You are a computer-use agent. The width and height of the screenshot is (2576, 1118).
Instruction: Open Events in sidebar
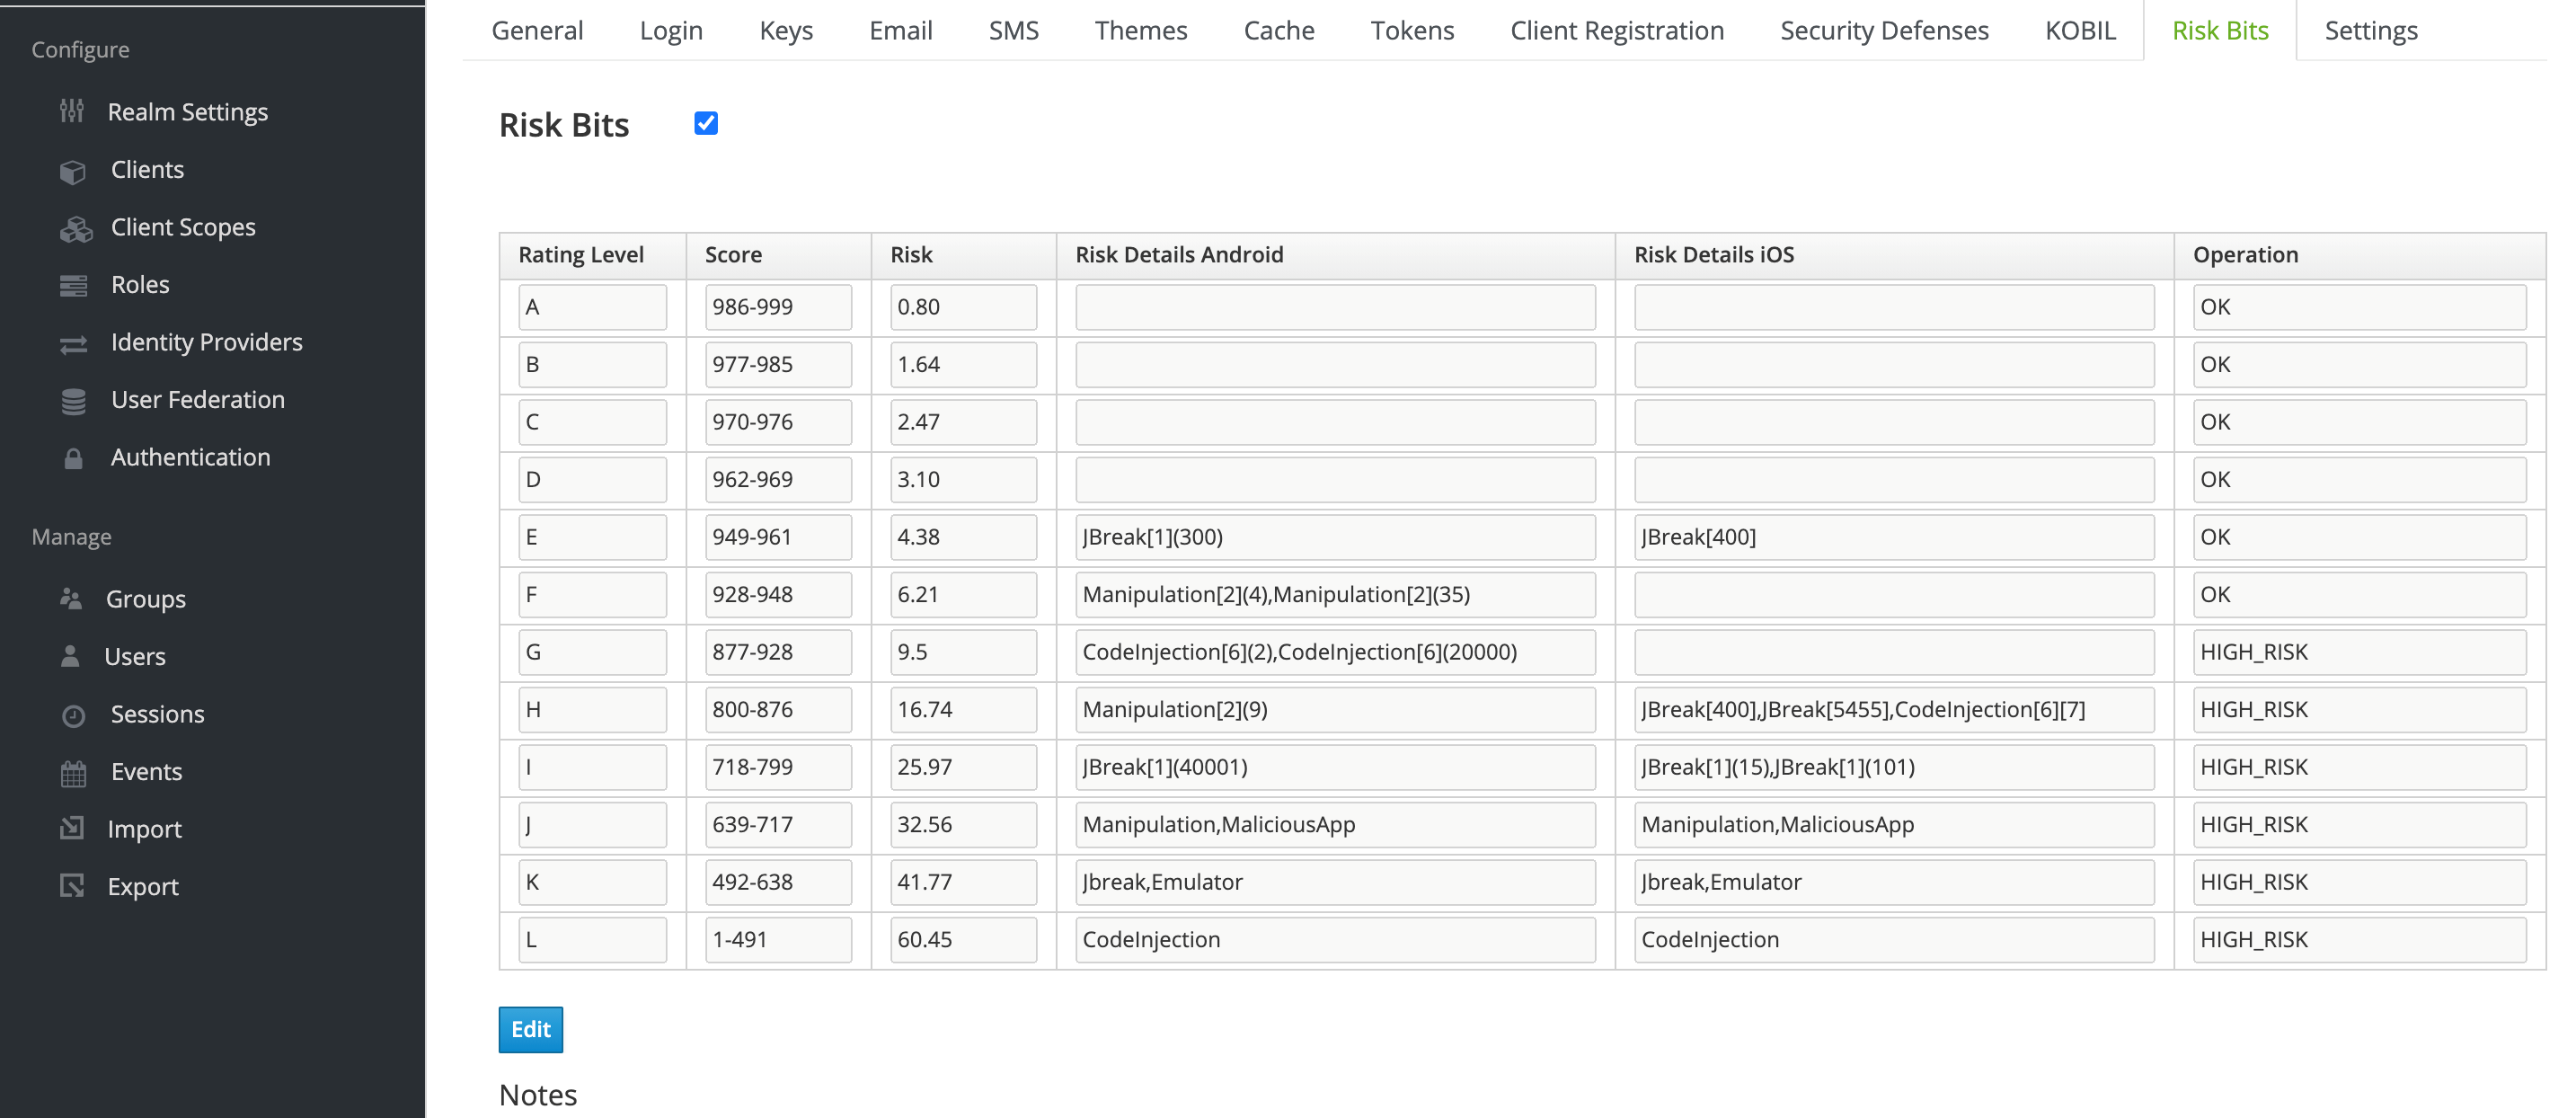[x=146, y=771]
